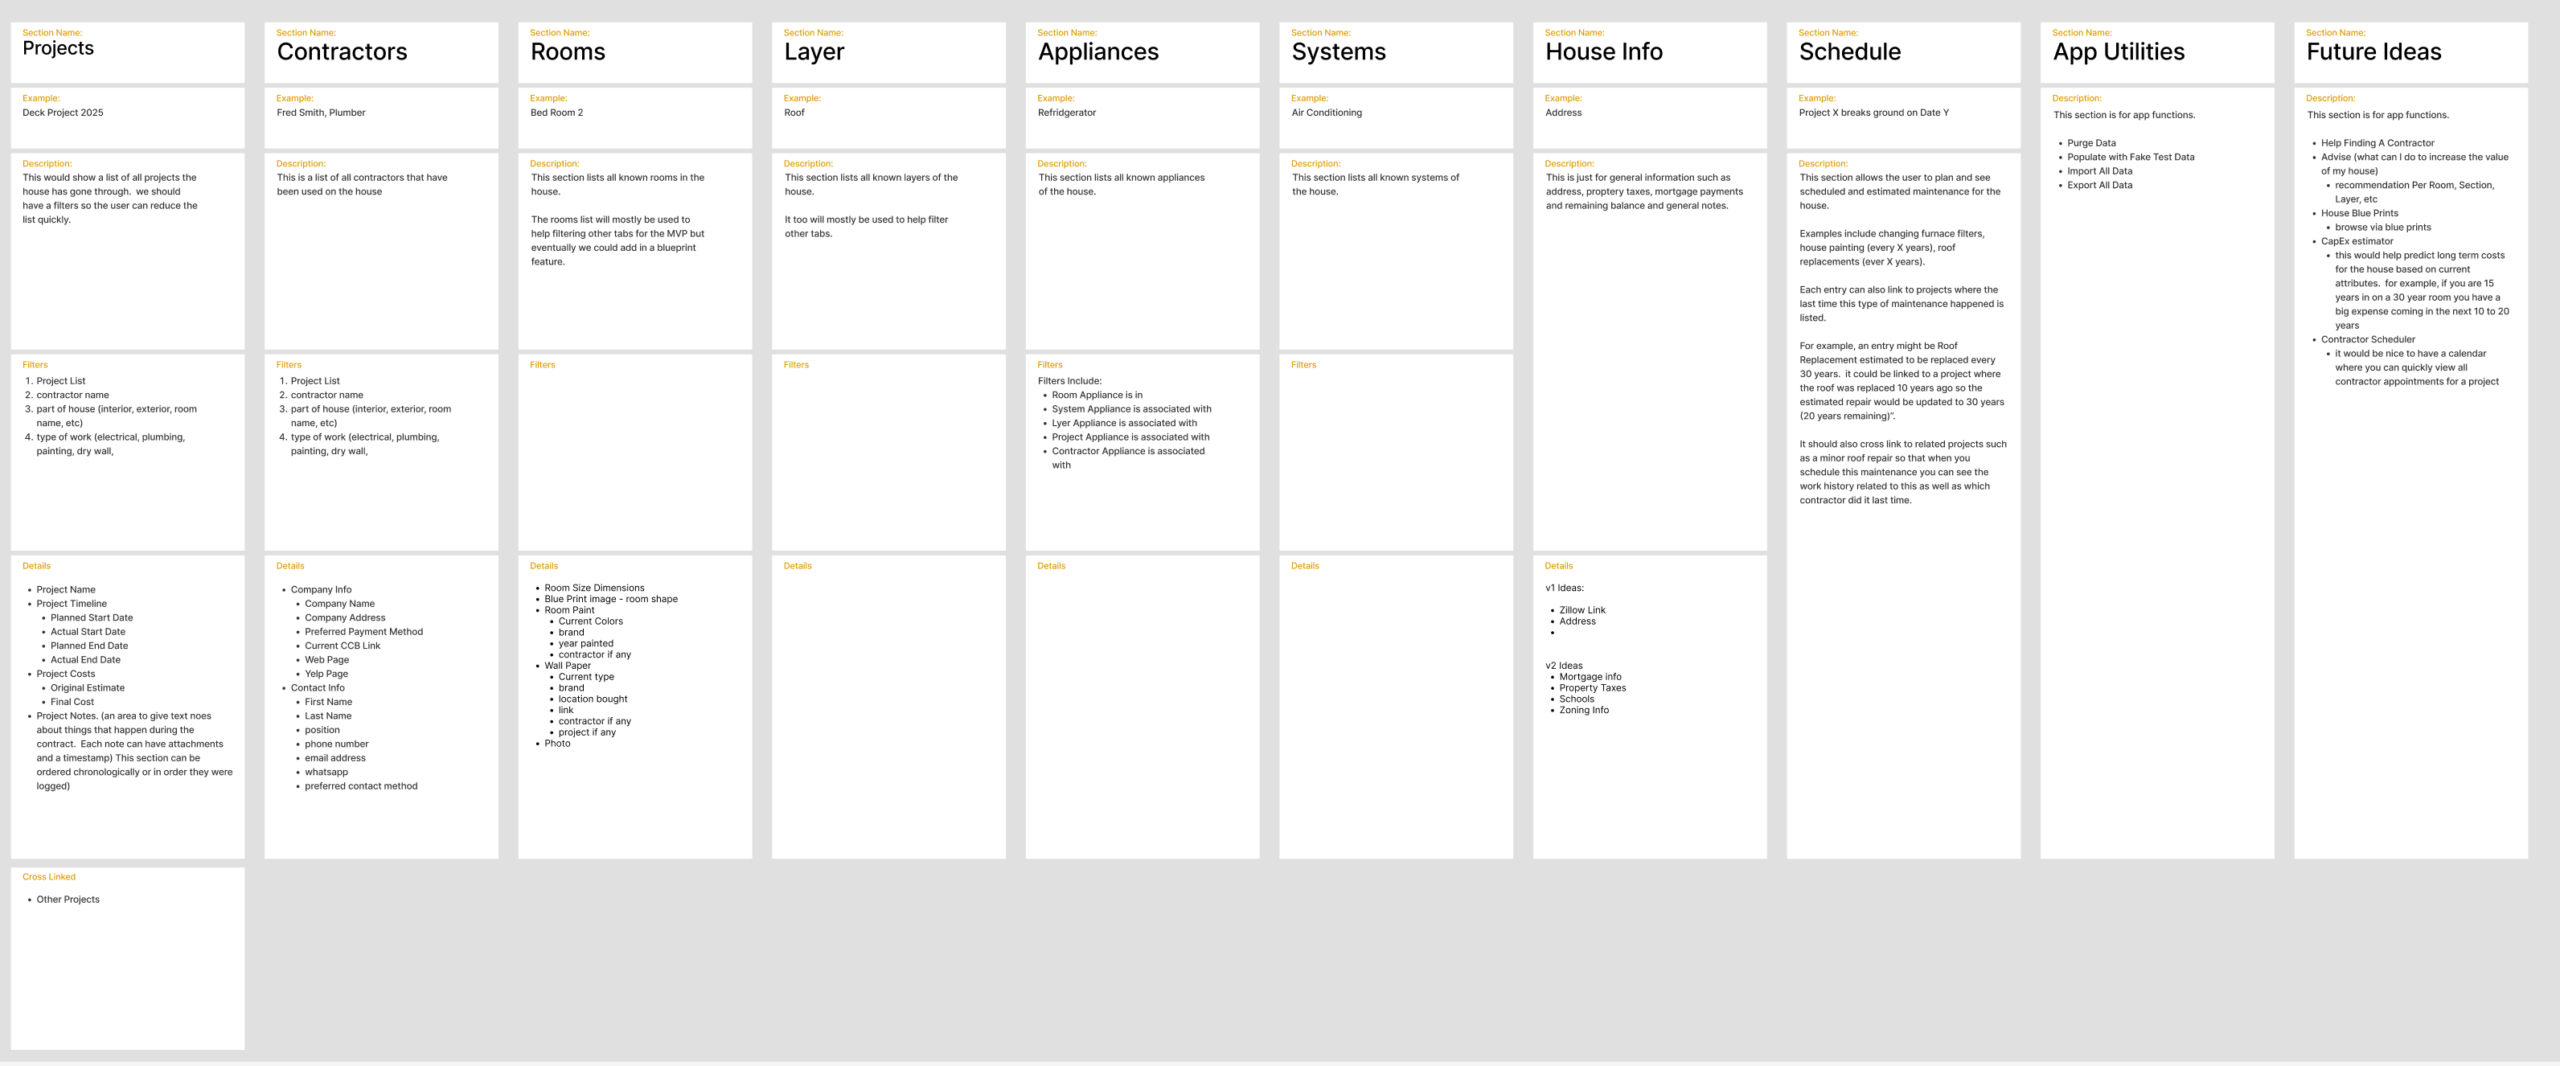Click the "Mortgage info" bullet
Screen dimensions: 2560x1066
(1590, 677)
